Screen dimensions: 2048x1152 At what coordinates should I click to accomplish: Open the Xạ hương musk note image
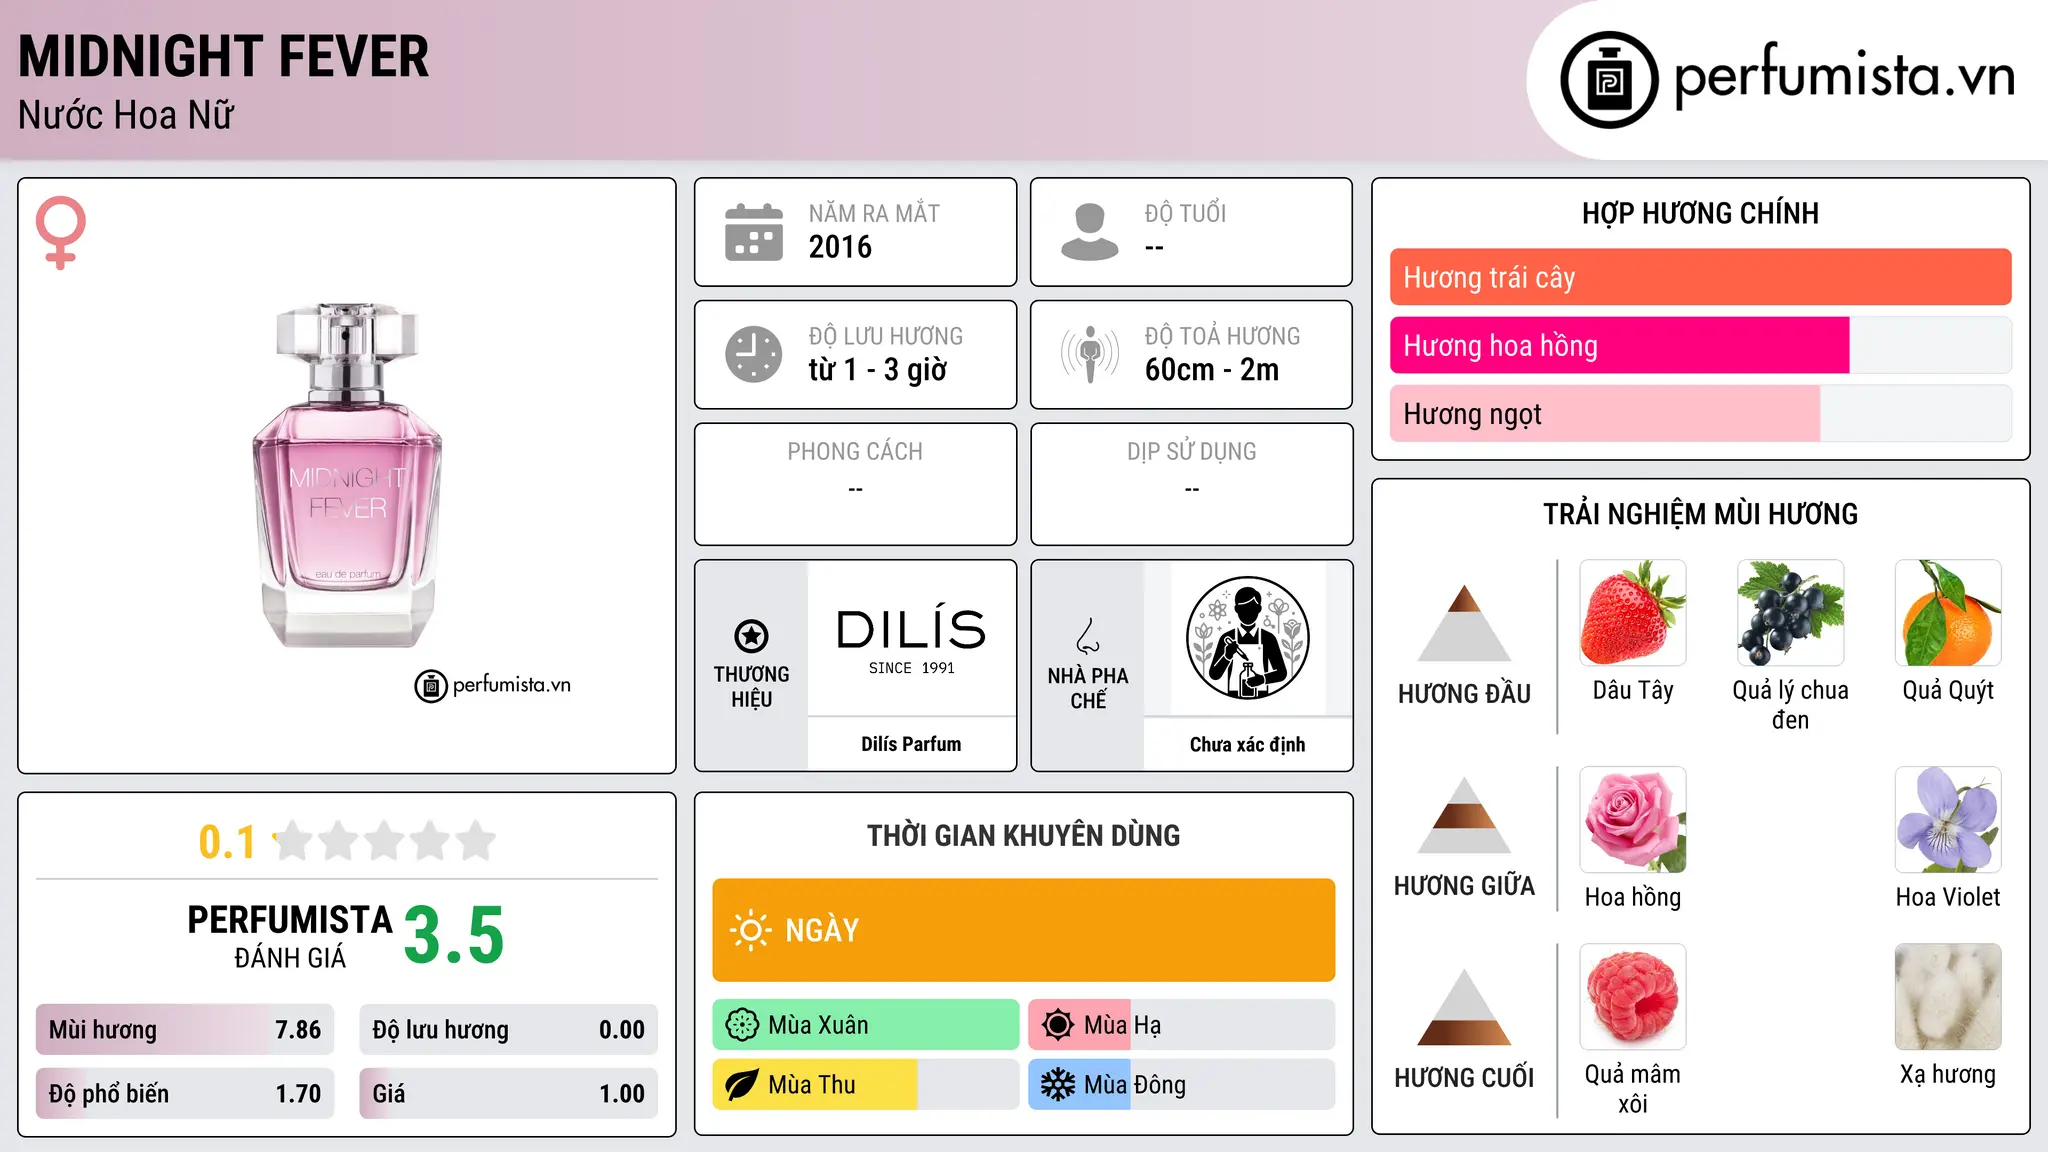click(x=1948, y=997)
